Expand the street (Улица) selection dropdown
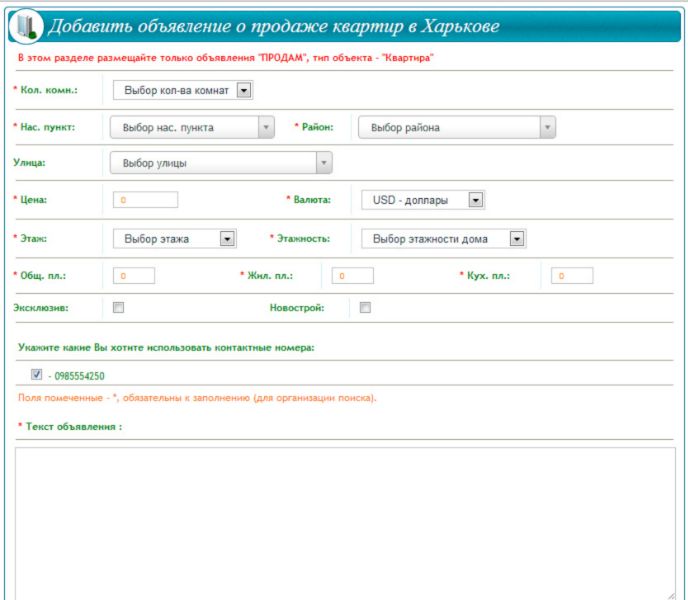 [x=220, y=163]
